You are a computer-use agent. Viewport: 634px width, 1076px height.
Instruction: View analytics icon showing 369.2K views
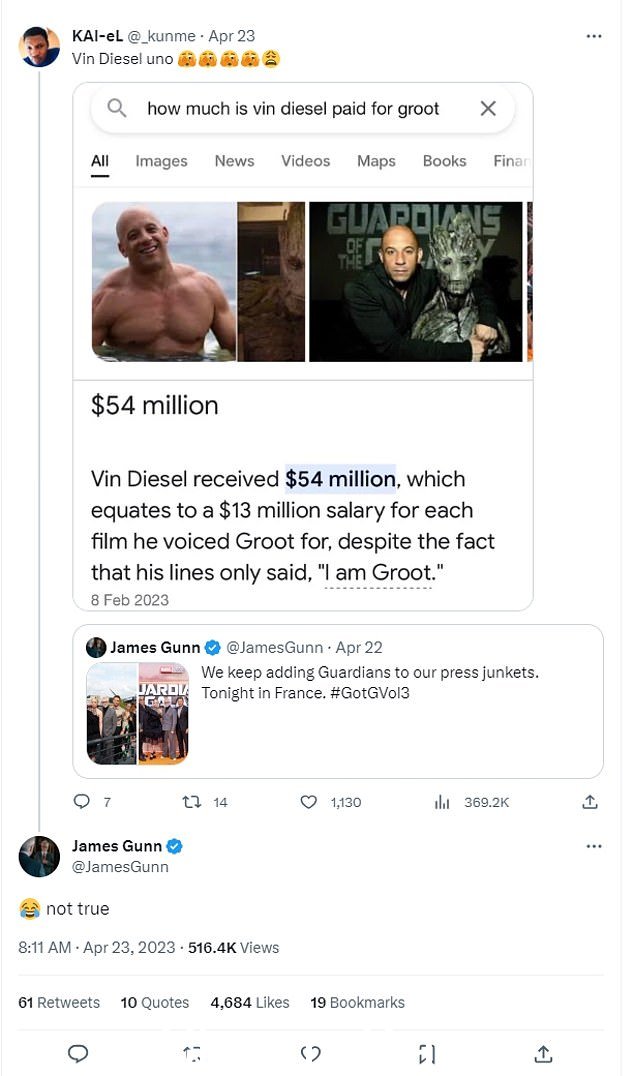(442, 802)
